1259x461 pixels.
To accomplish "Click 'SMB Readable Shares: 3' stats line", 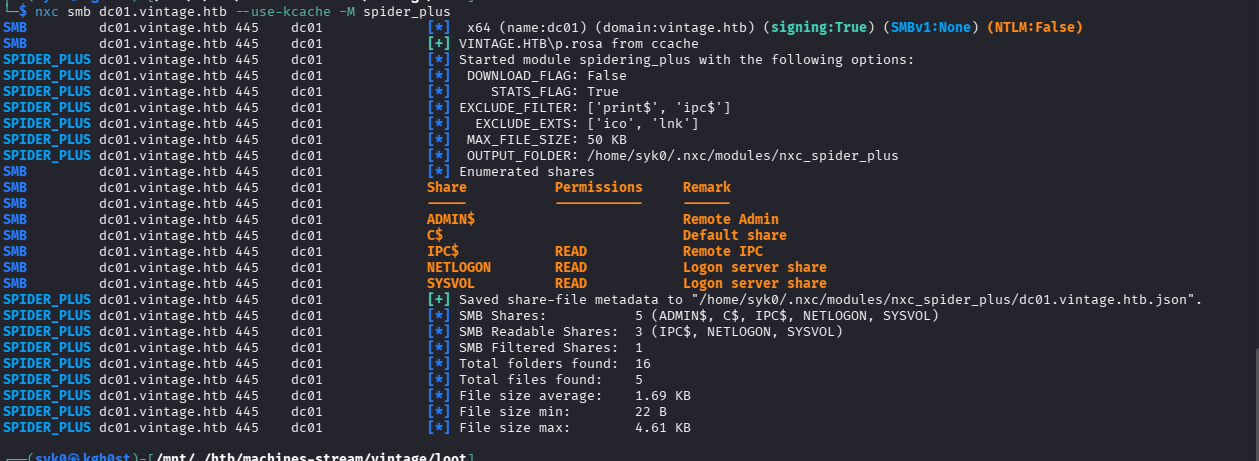I will 651,331.
